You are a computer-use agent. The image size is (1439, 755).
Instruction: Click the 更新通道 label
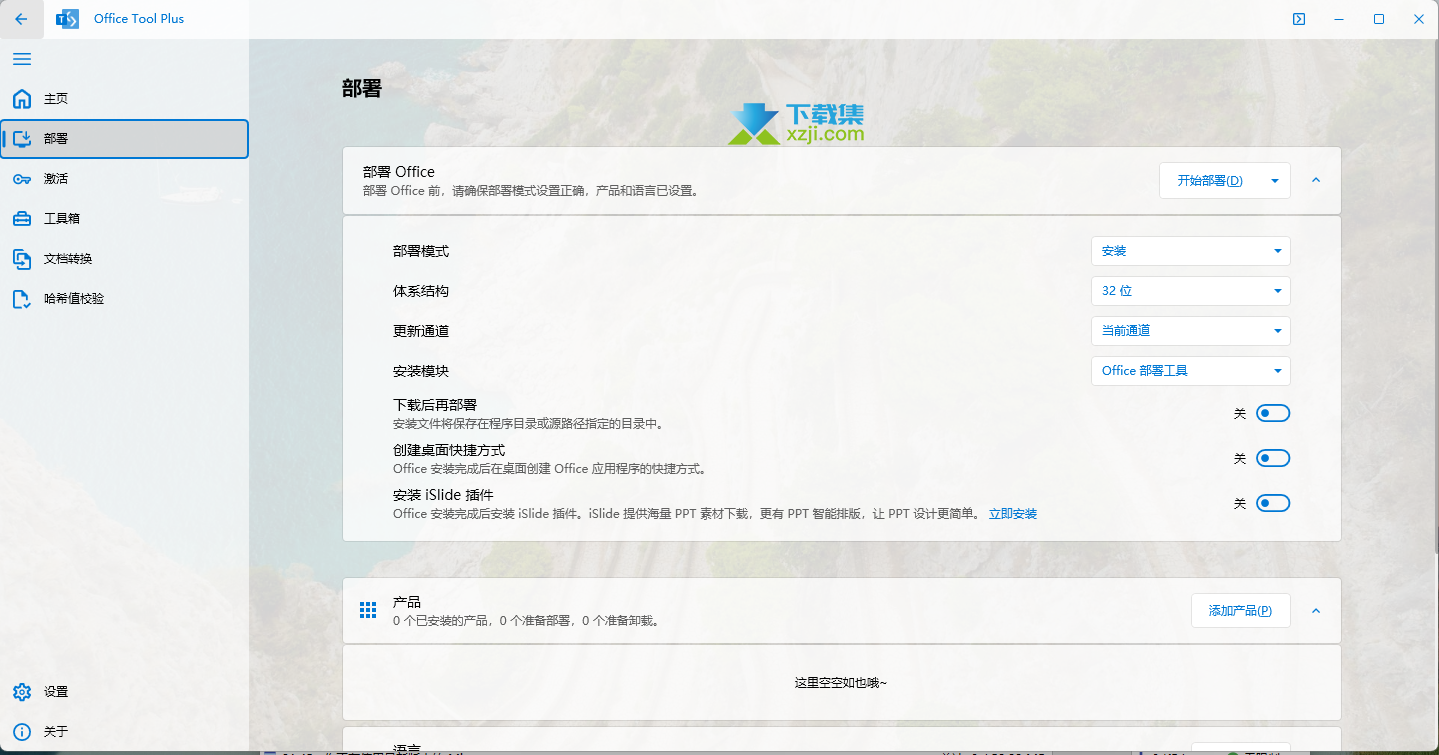(x=421, y=331)
